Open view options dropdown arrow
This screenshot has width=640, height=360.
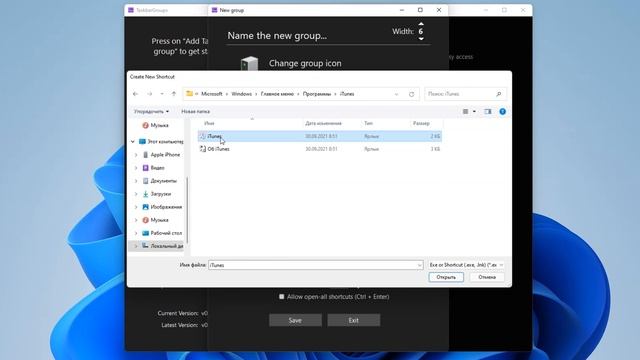click(x=474, y=111)
